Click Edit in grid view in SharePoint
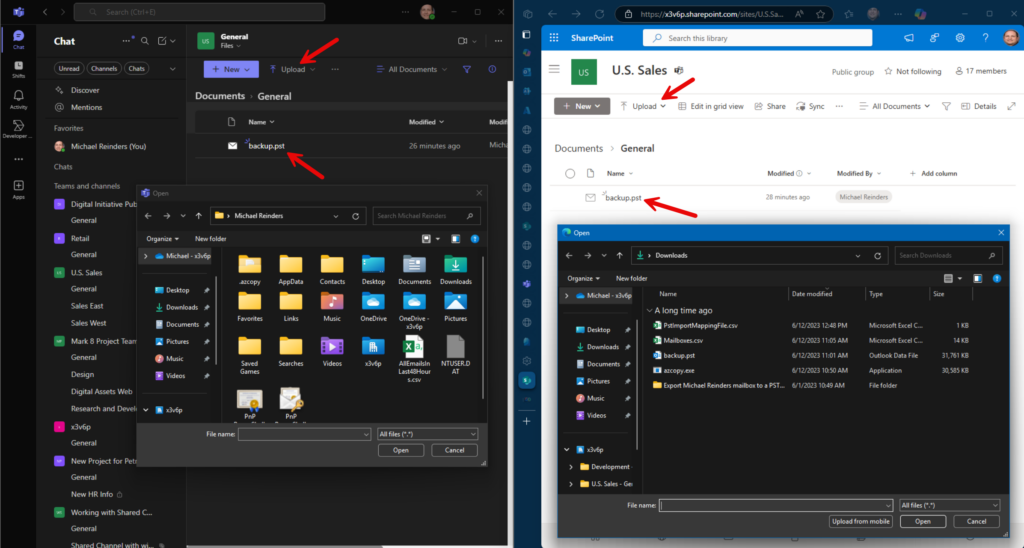Image resolution: width=1024 pixels, height=548 pixels. [711, 106]
